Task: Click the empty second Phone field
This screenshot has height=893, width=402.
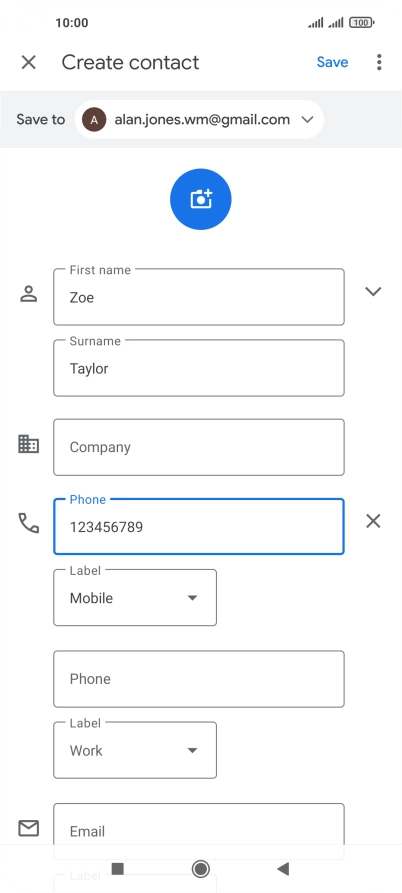Action: [x=199, y=679]
